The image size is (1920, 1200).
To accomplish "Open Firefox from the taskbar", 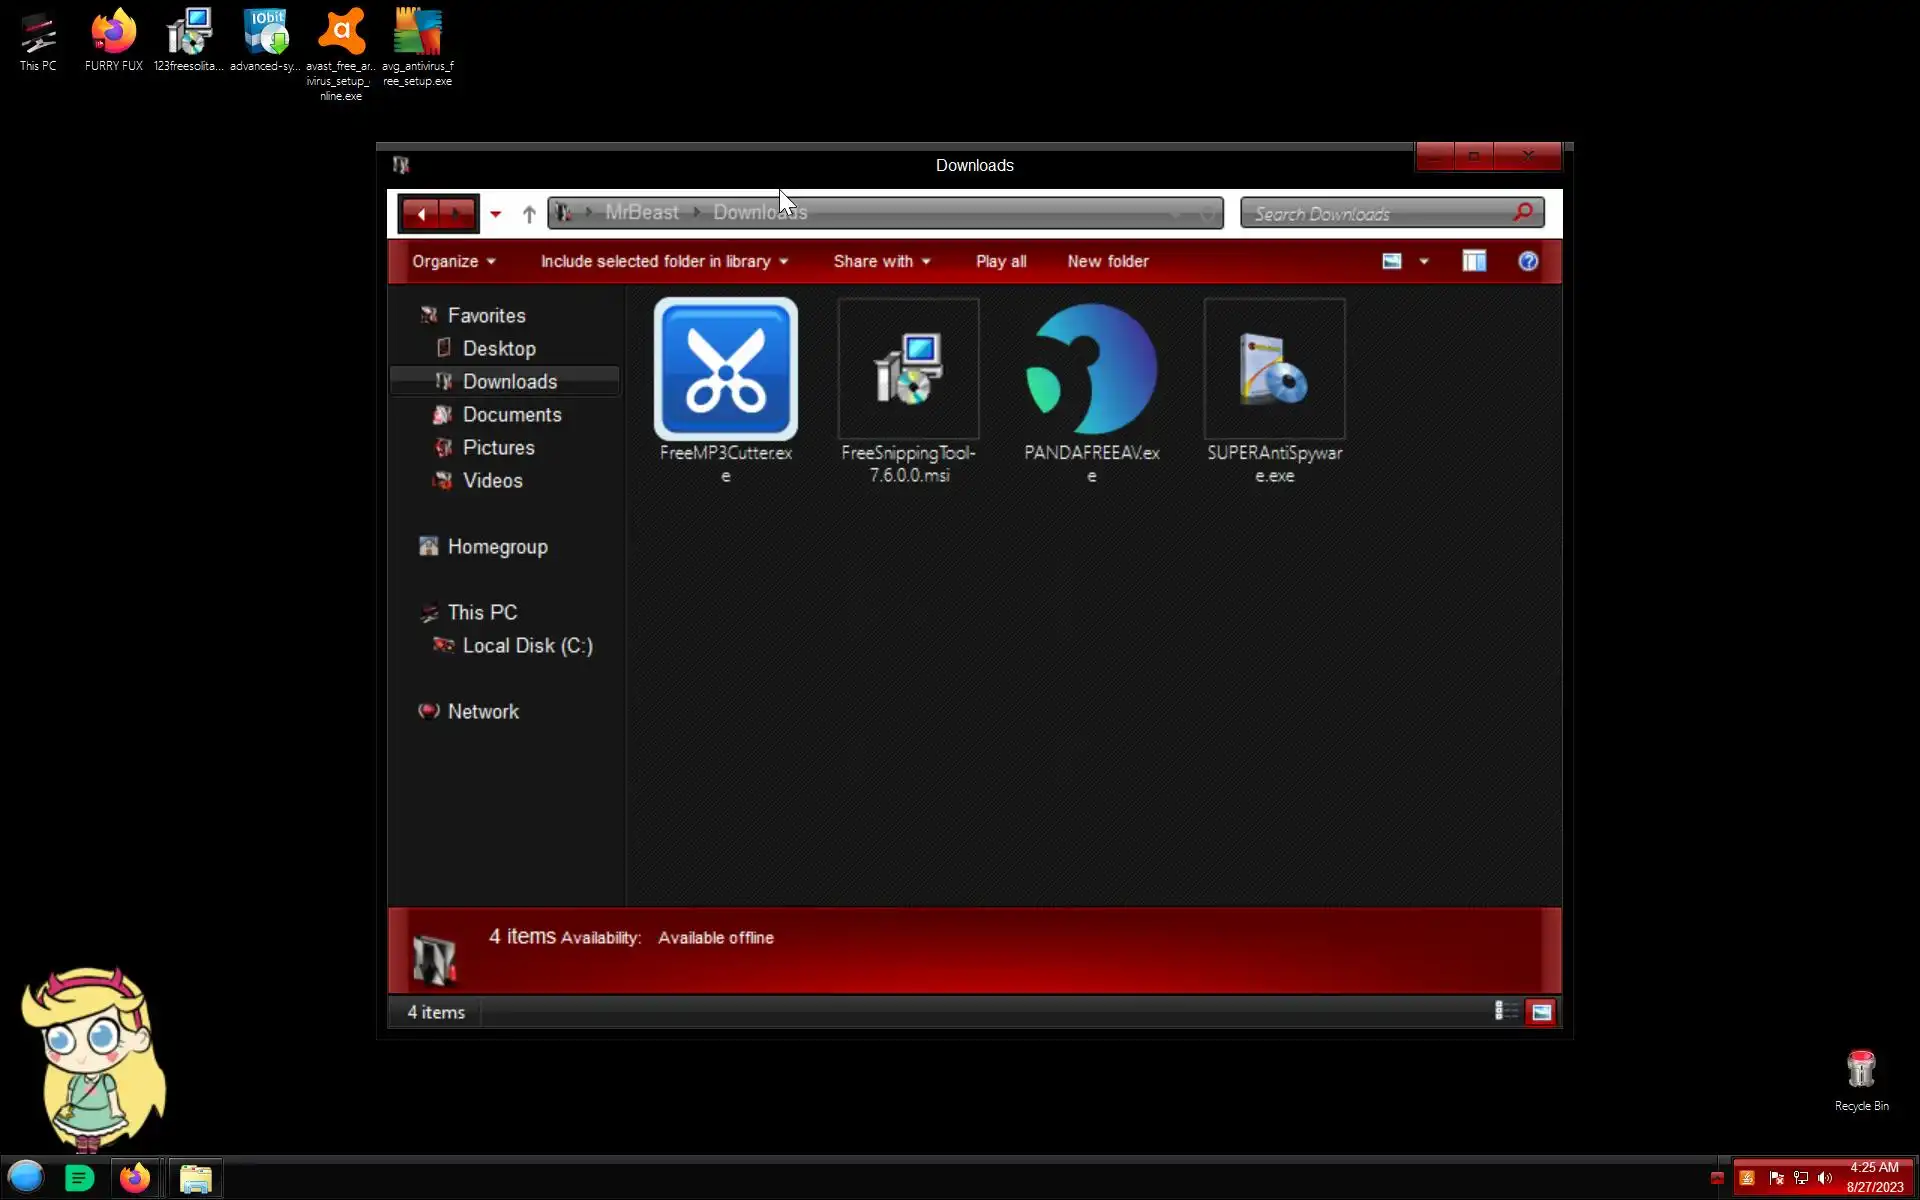I will tap(135, 1178).
